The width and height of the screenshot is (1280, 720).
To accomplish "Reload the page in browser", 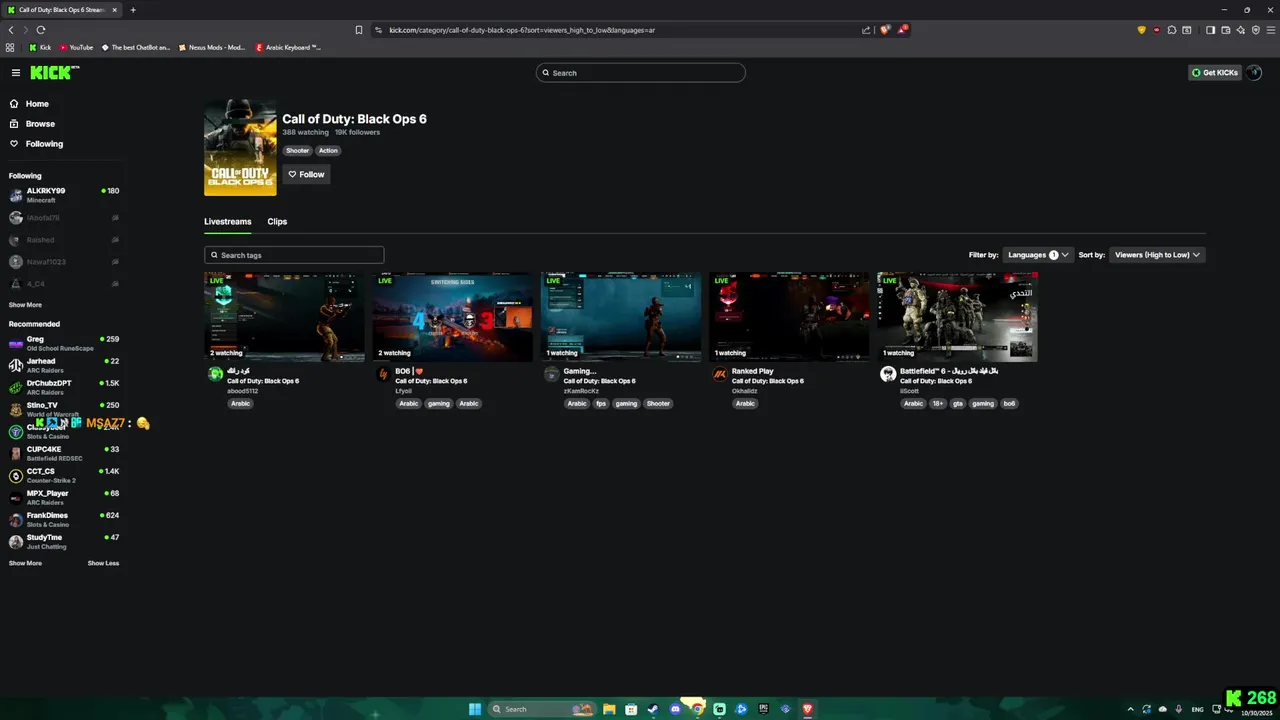I will 41,30.
